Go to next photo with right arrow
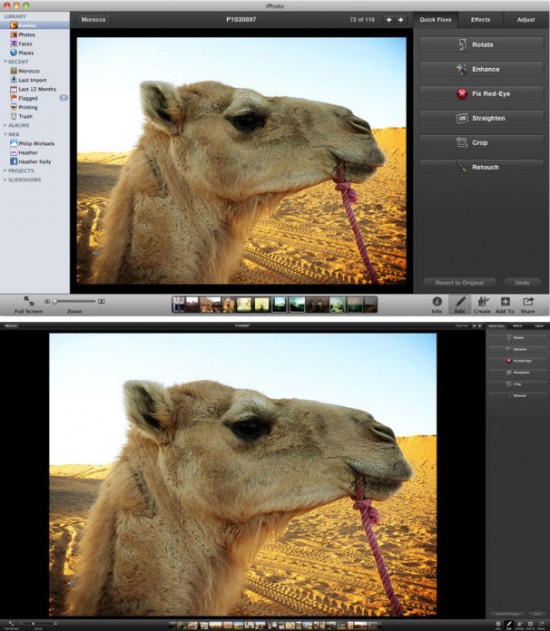This screenshot has width=550, height=631. pyautogui.click(x=400, y=20)
